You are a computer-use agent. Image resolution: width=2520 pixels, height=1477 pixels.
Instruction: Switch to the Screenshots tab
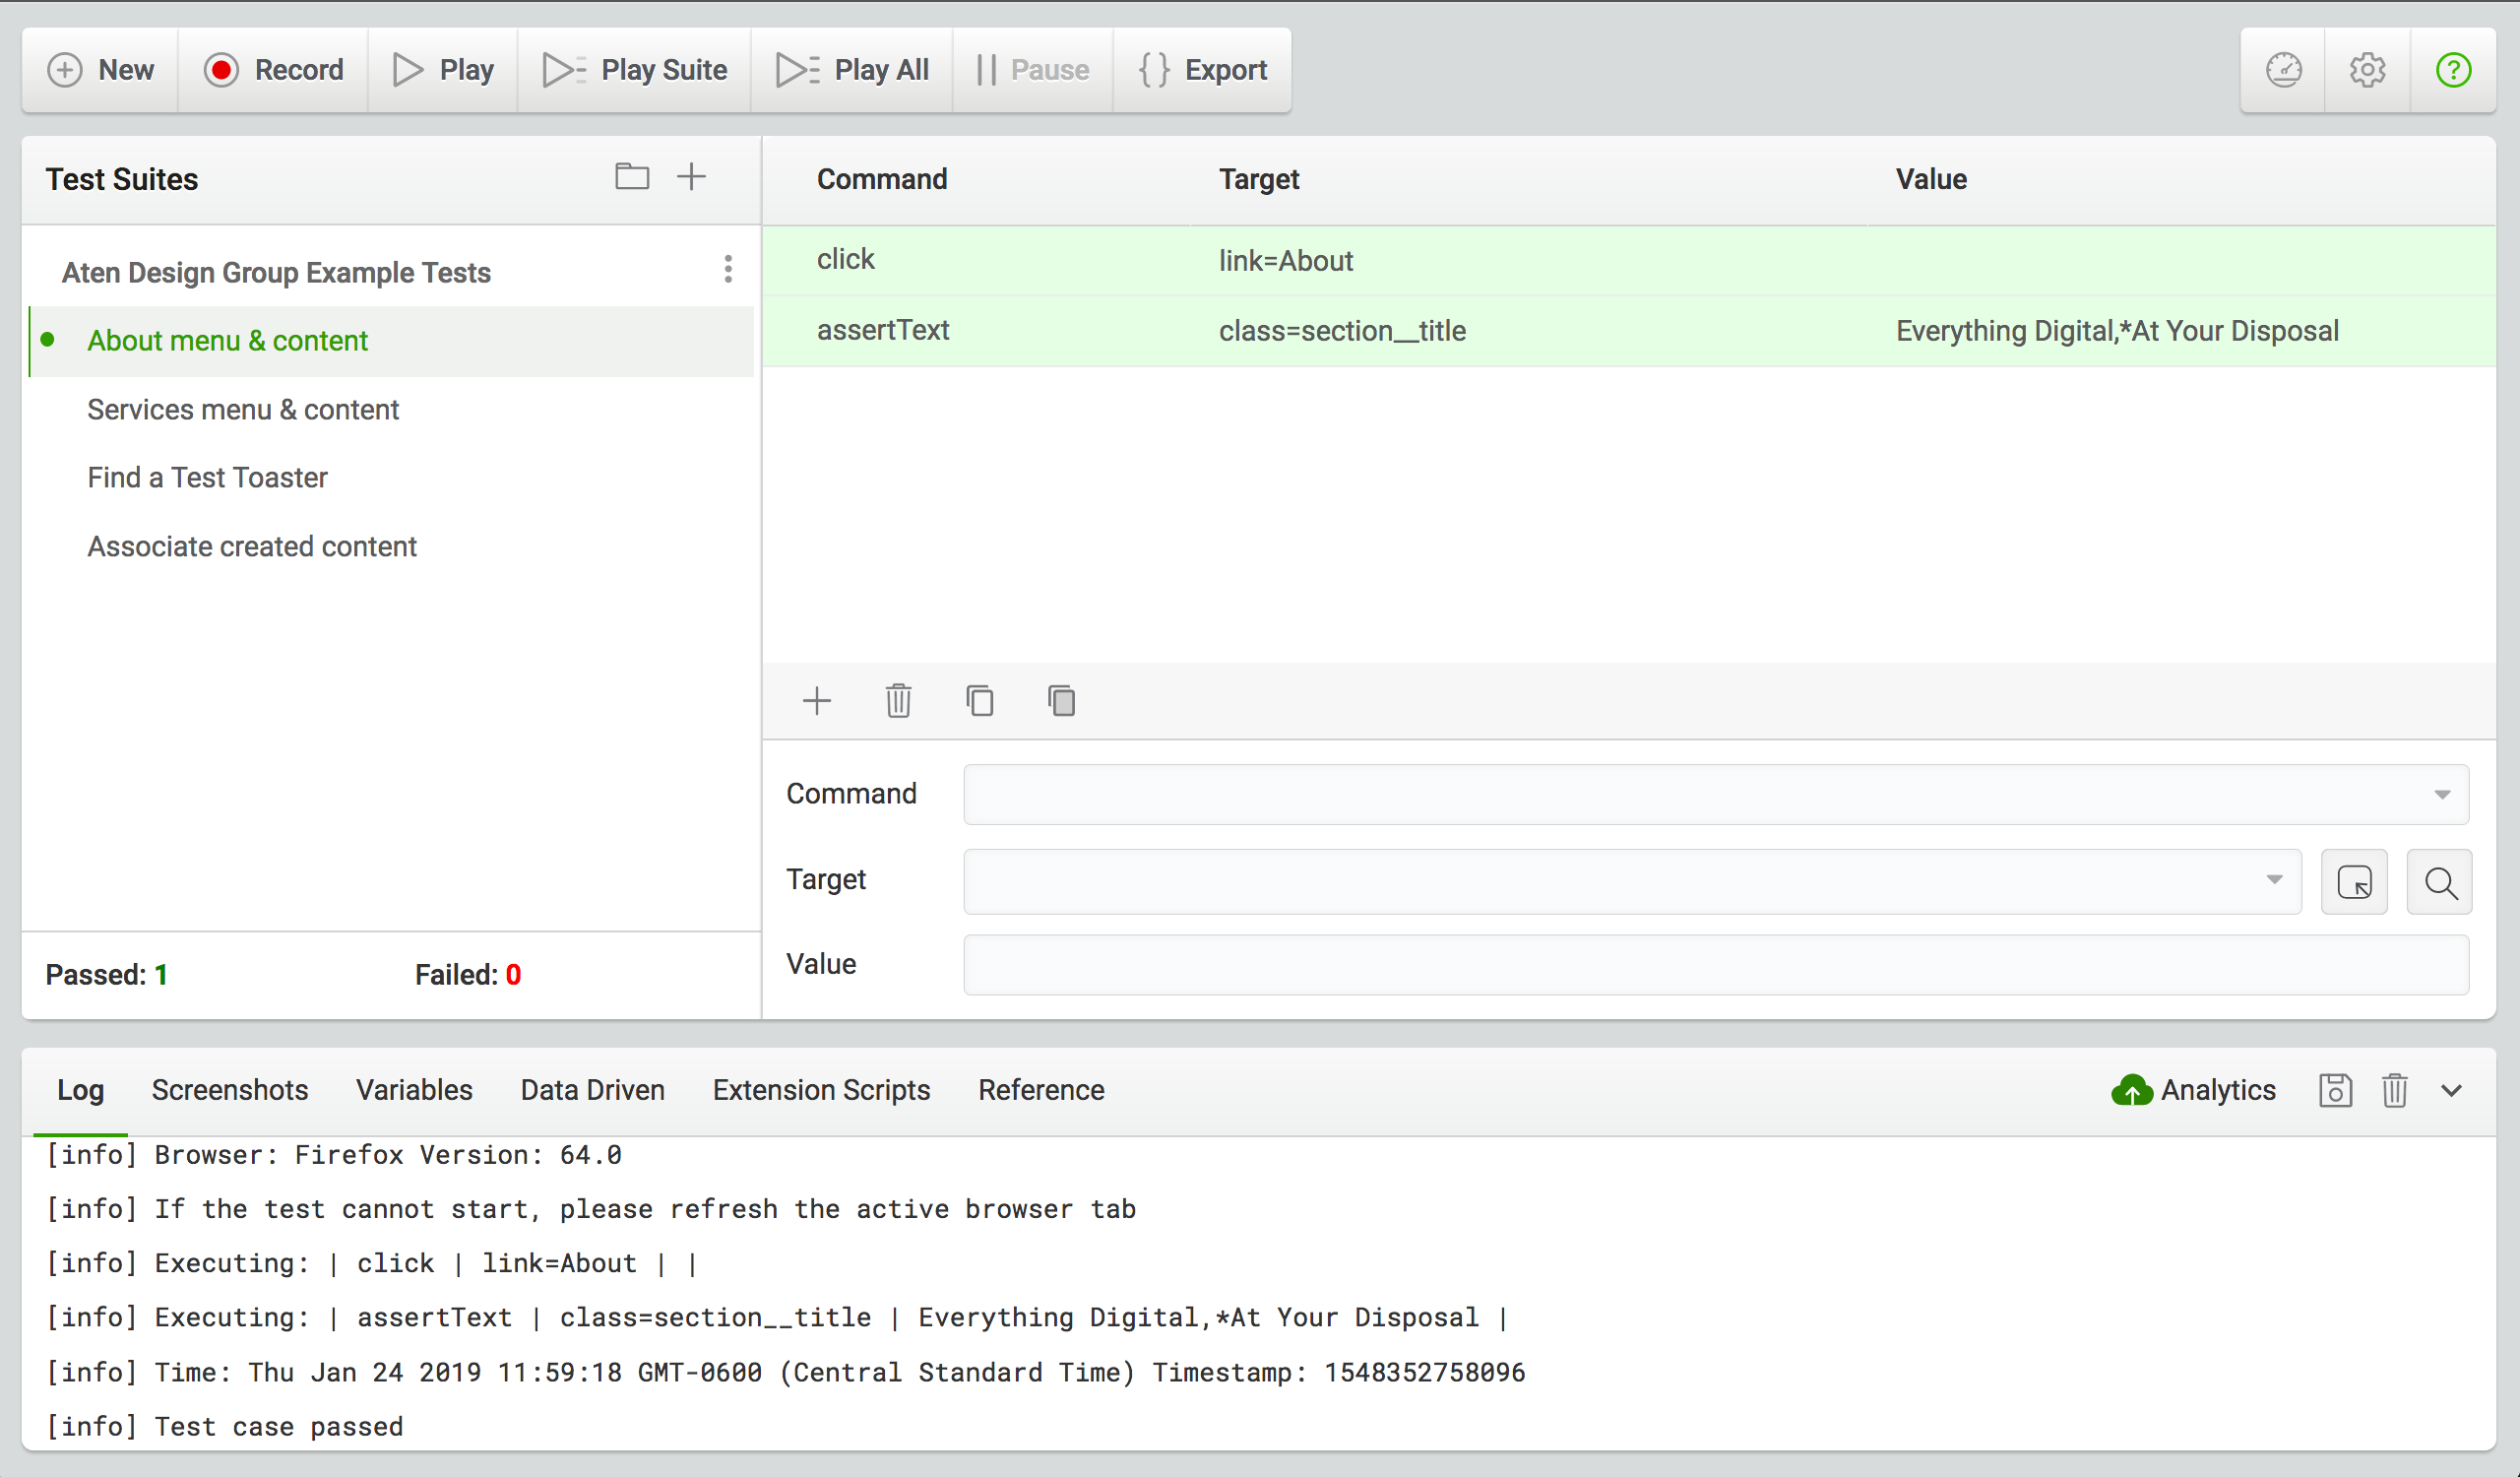pos(230,1090)
